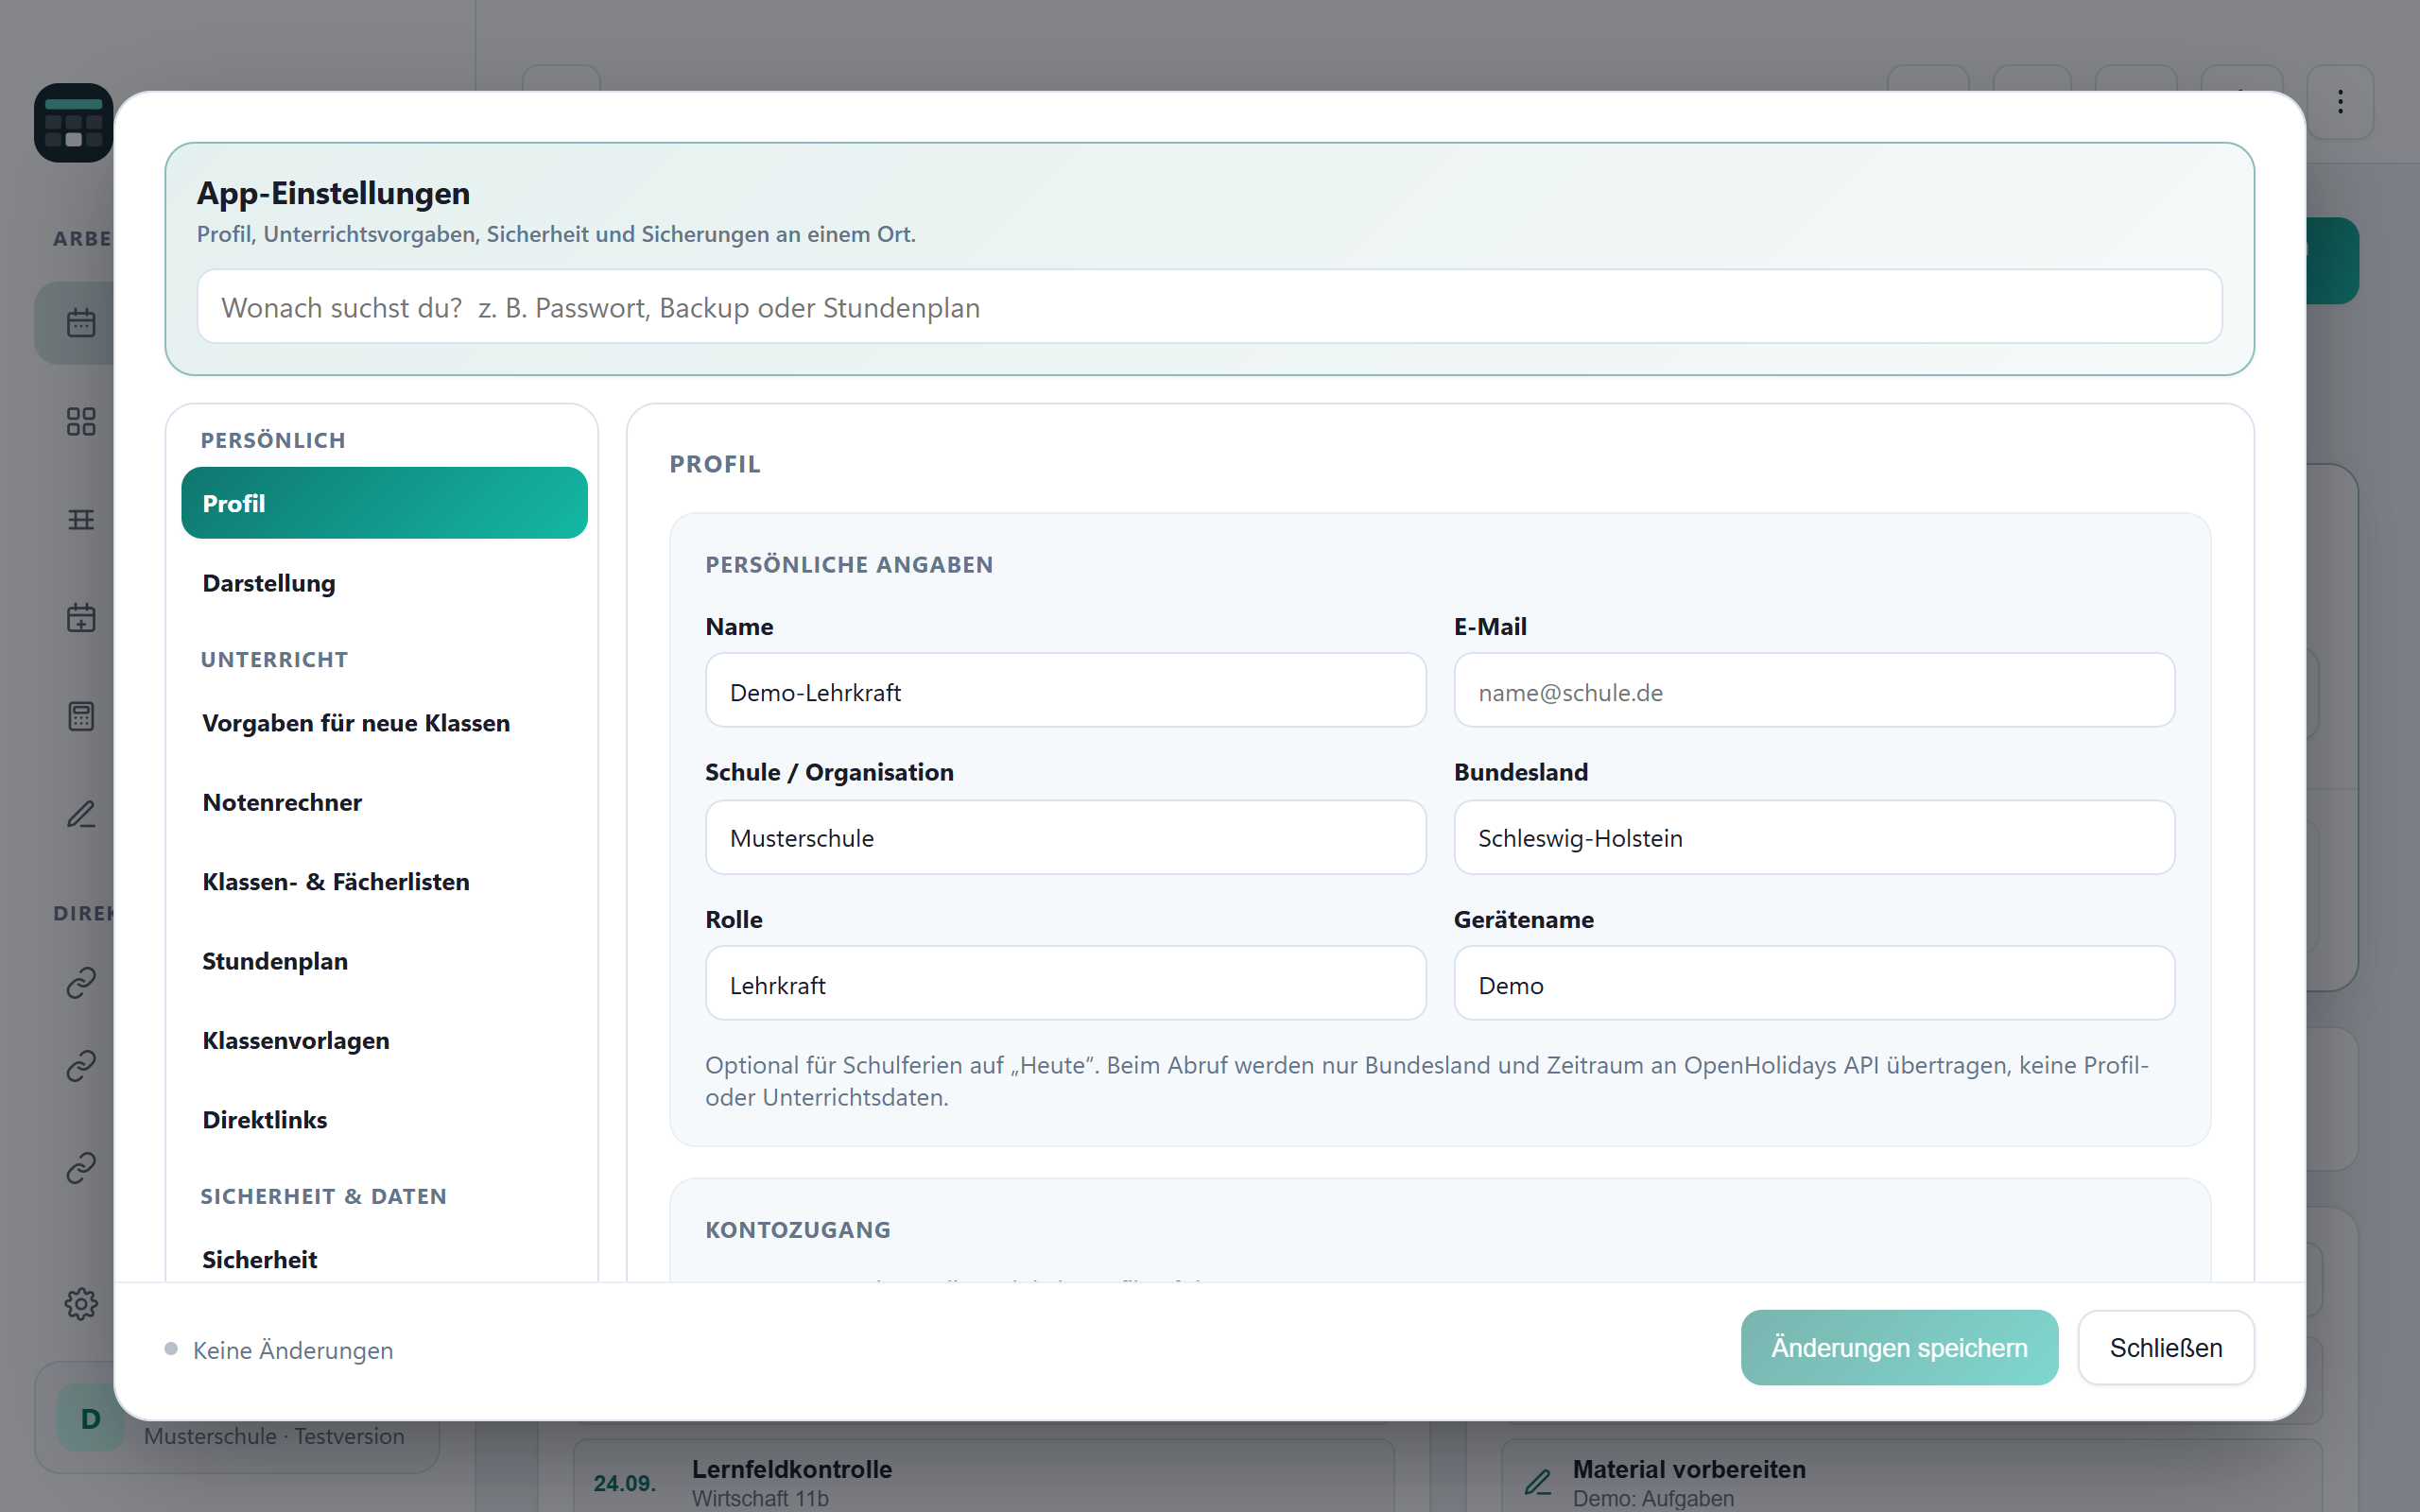
Task: Select the Klassenvorlagen section
Action: pyautogui.click(x=384, y=1040)
